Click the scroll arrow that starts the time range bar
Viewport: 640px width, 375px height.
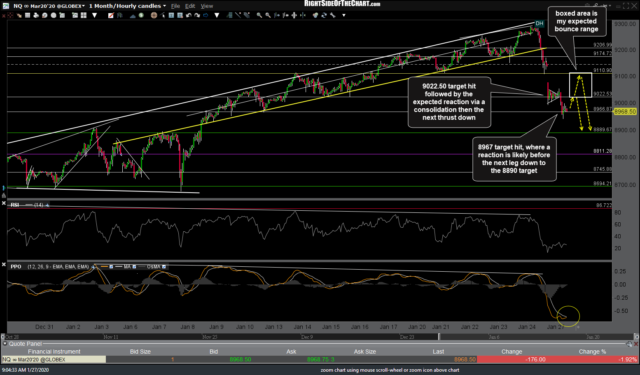tap(3, 337)
